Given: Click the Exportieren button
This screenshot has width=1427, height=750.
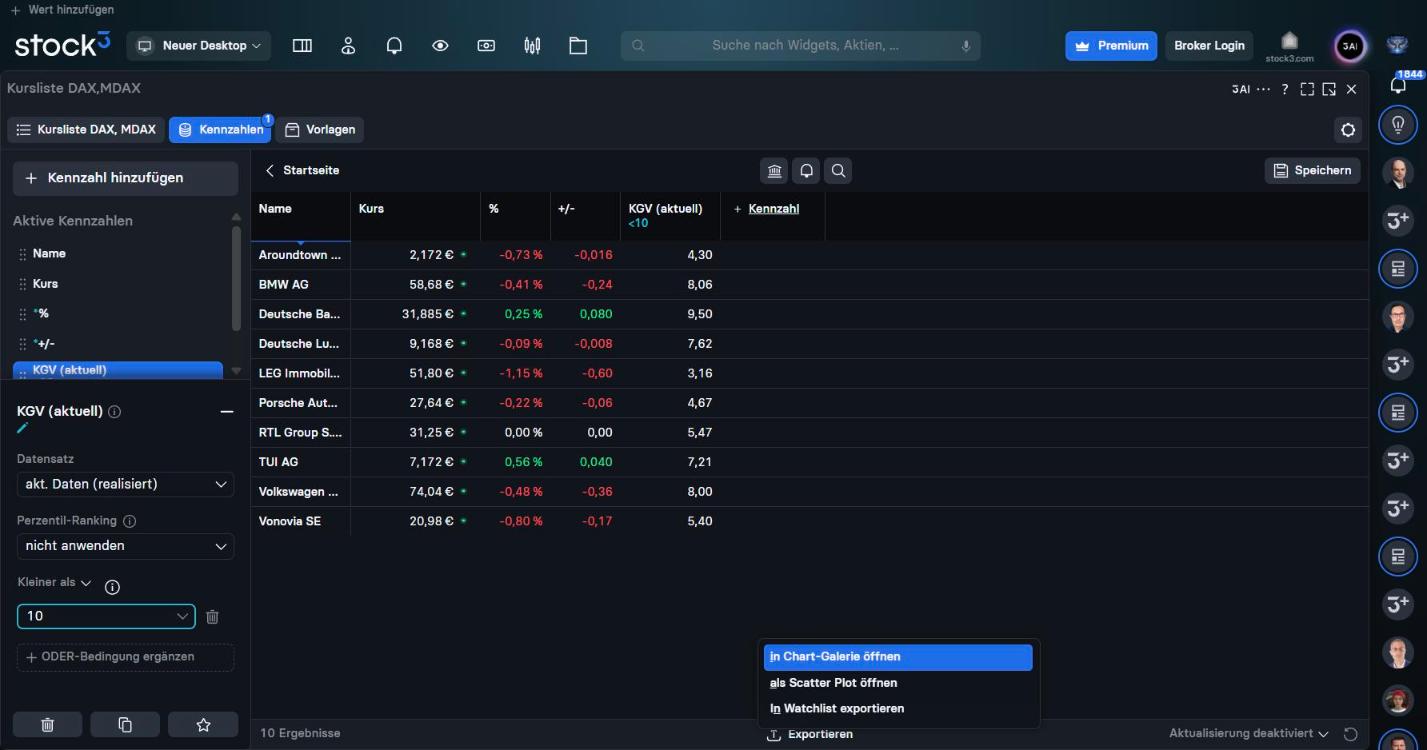Looking at the screenshot, I should (x=810, y=735).
